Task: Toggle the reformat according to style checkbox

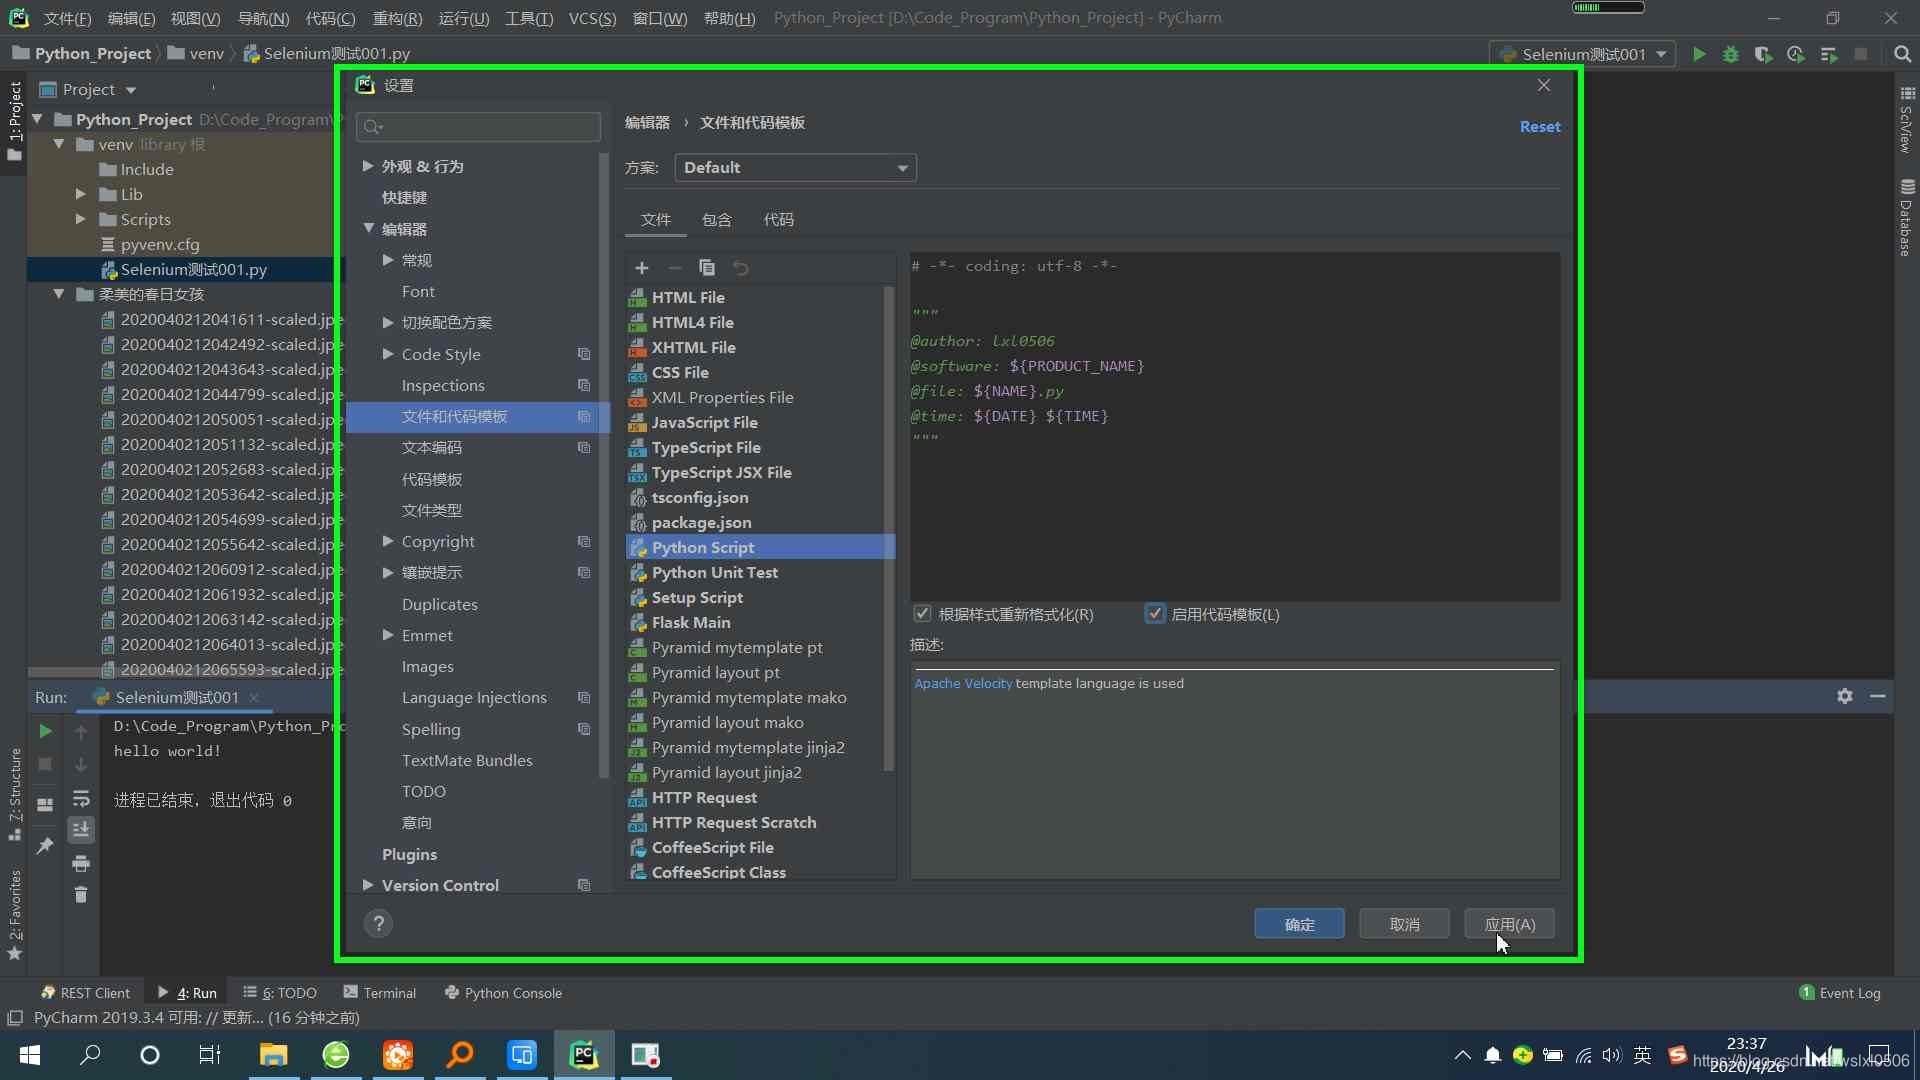Action: 922,614
